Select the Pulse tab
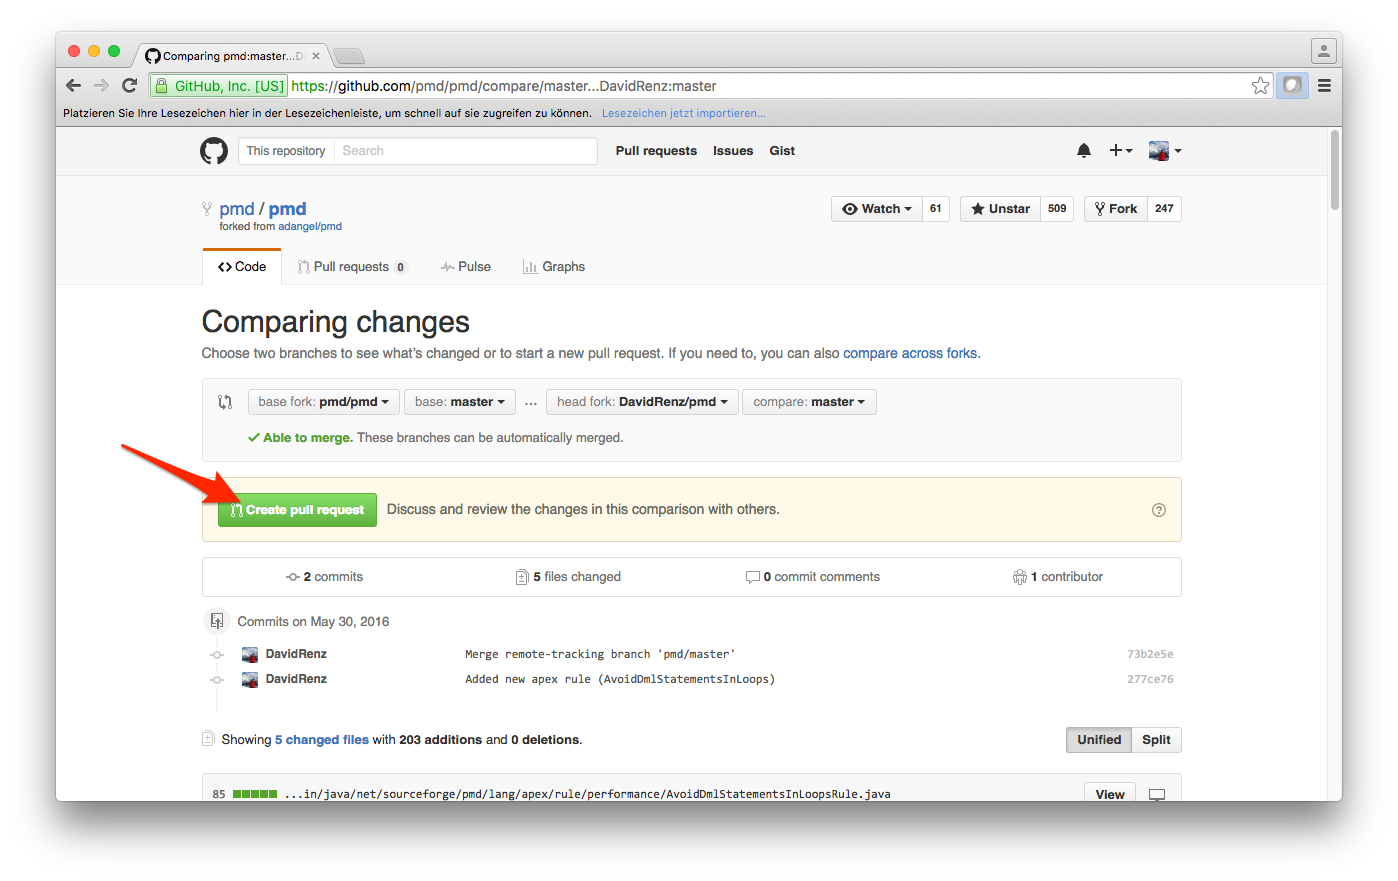 click(466, 267)
